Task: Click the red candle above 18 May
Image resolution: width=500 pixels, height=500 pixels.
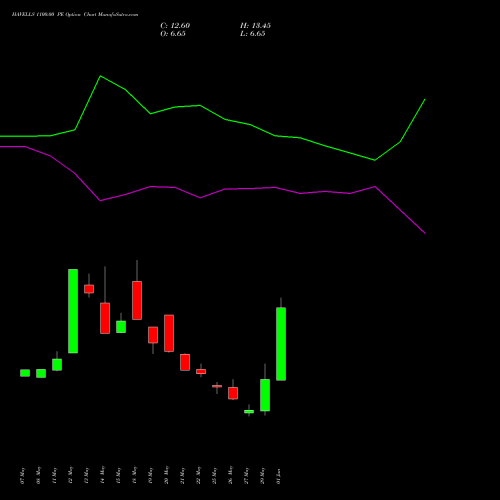Action: point(137,300)
